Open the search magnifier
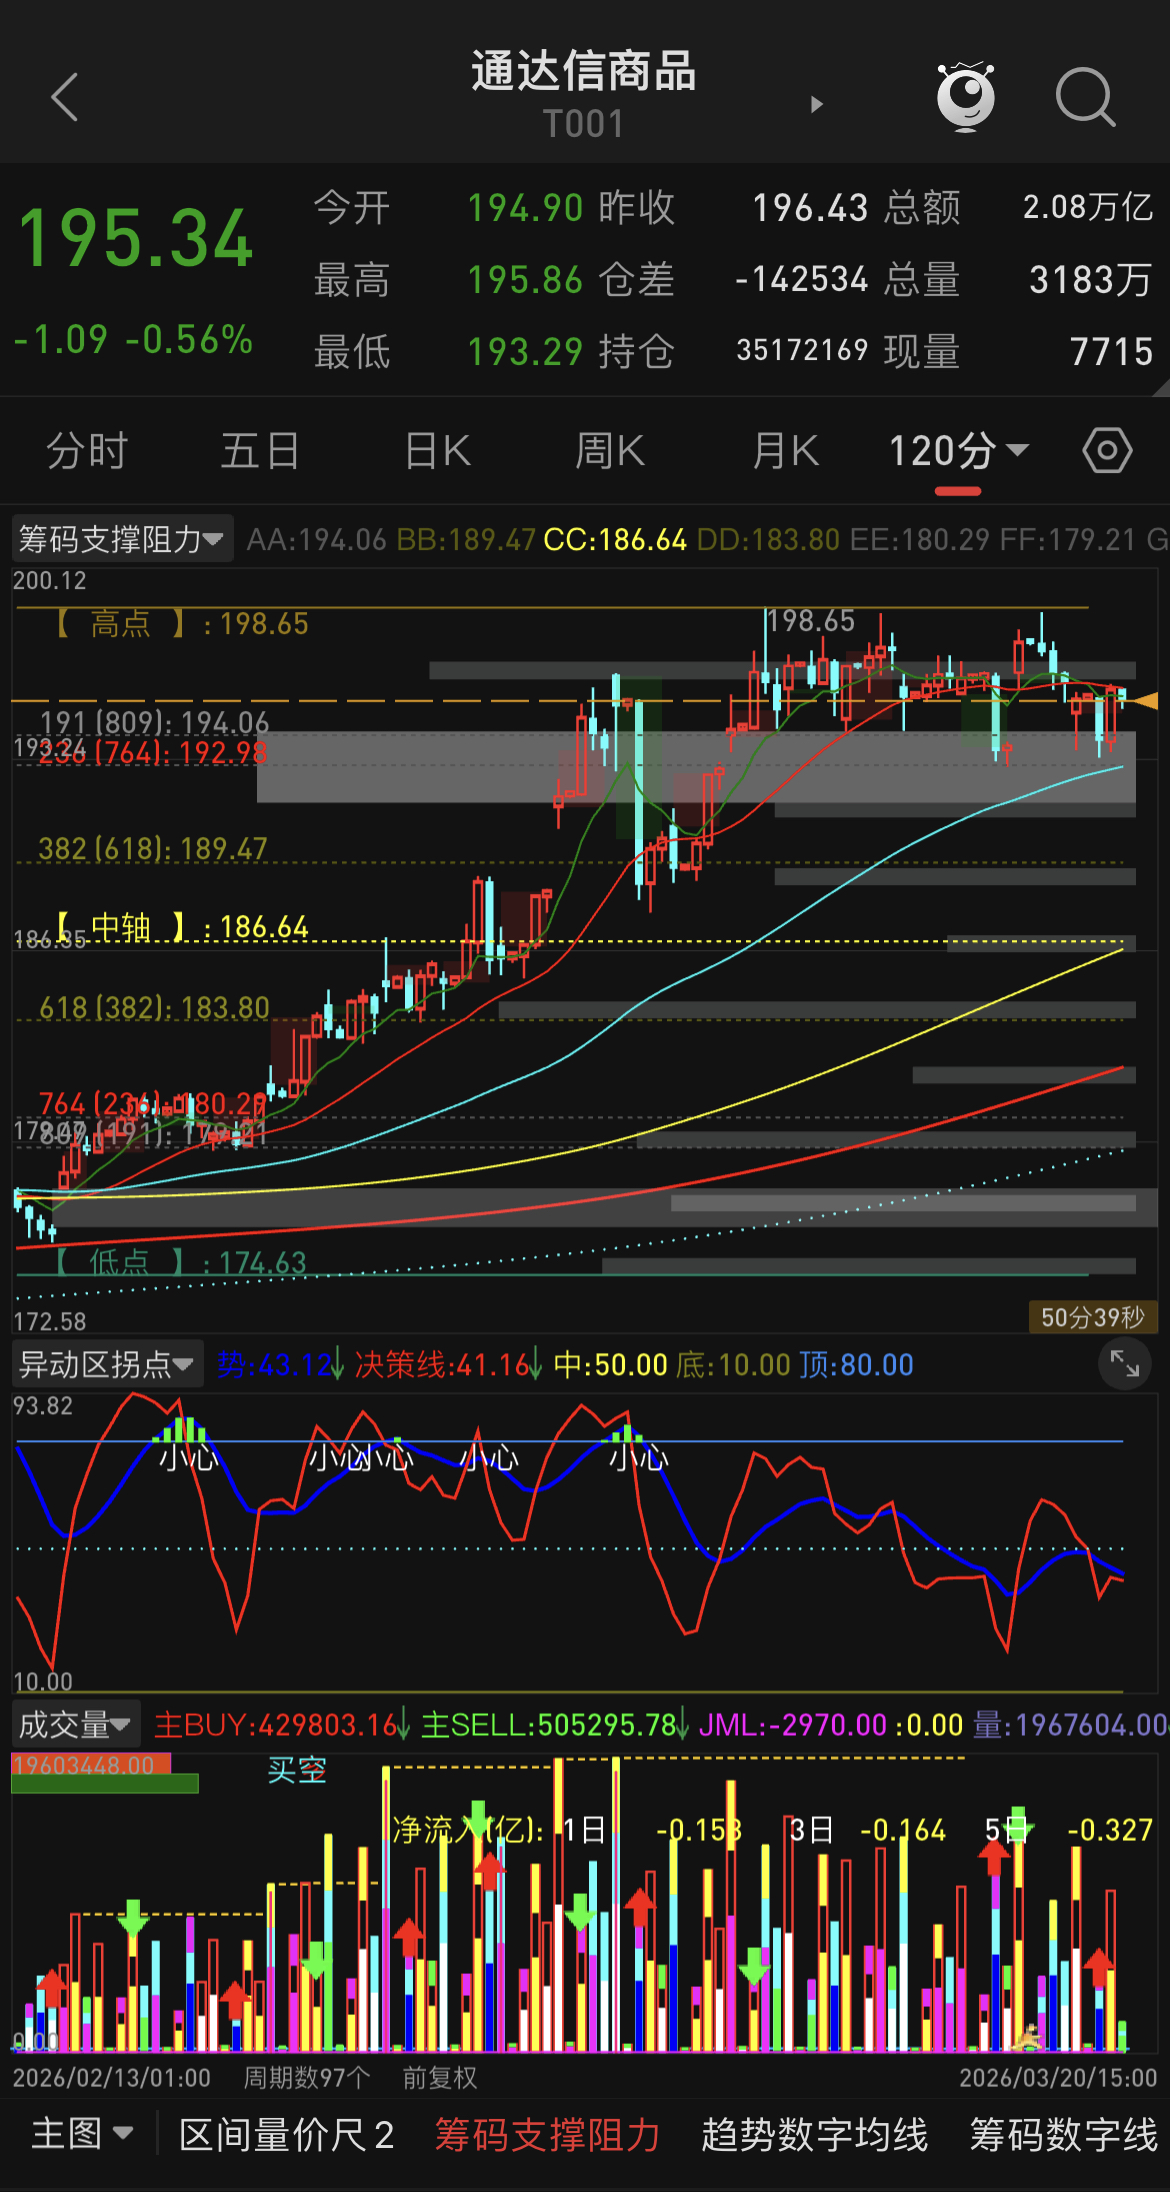Screen dimensions: 1170x2192 tap(1085, 97)
